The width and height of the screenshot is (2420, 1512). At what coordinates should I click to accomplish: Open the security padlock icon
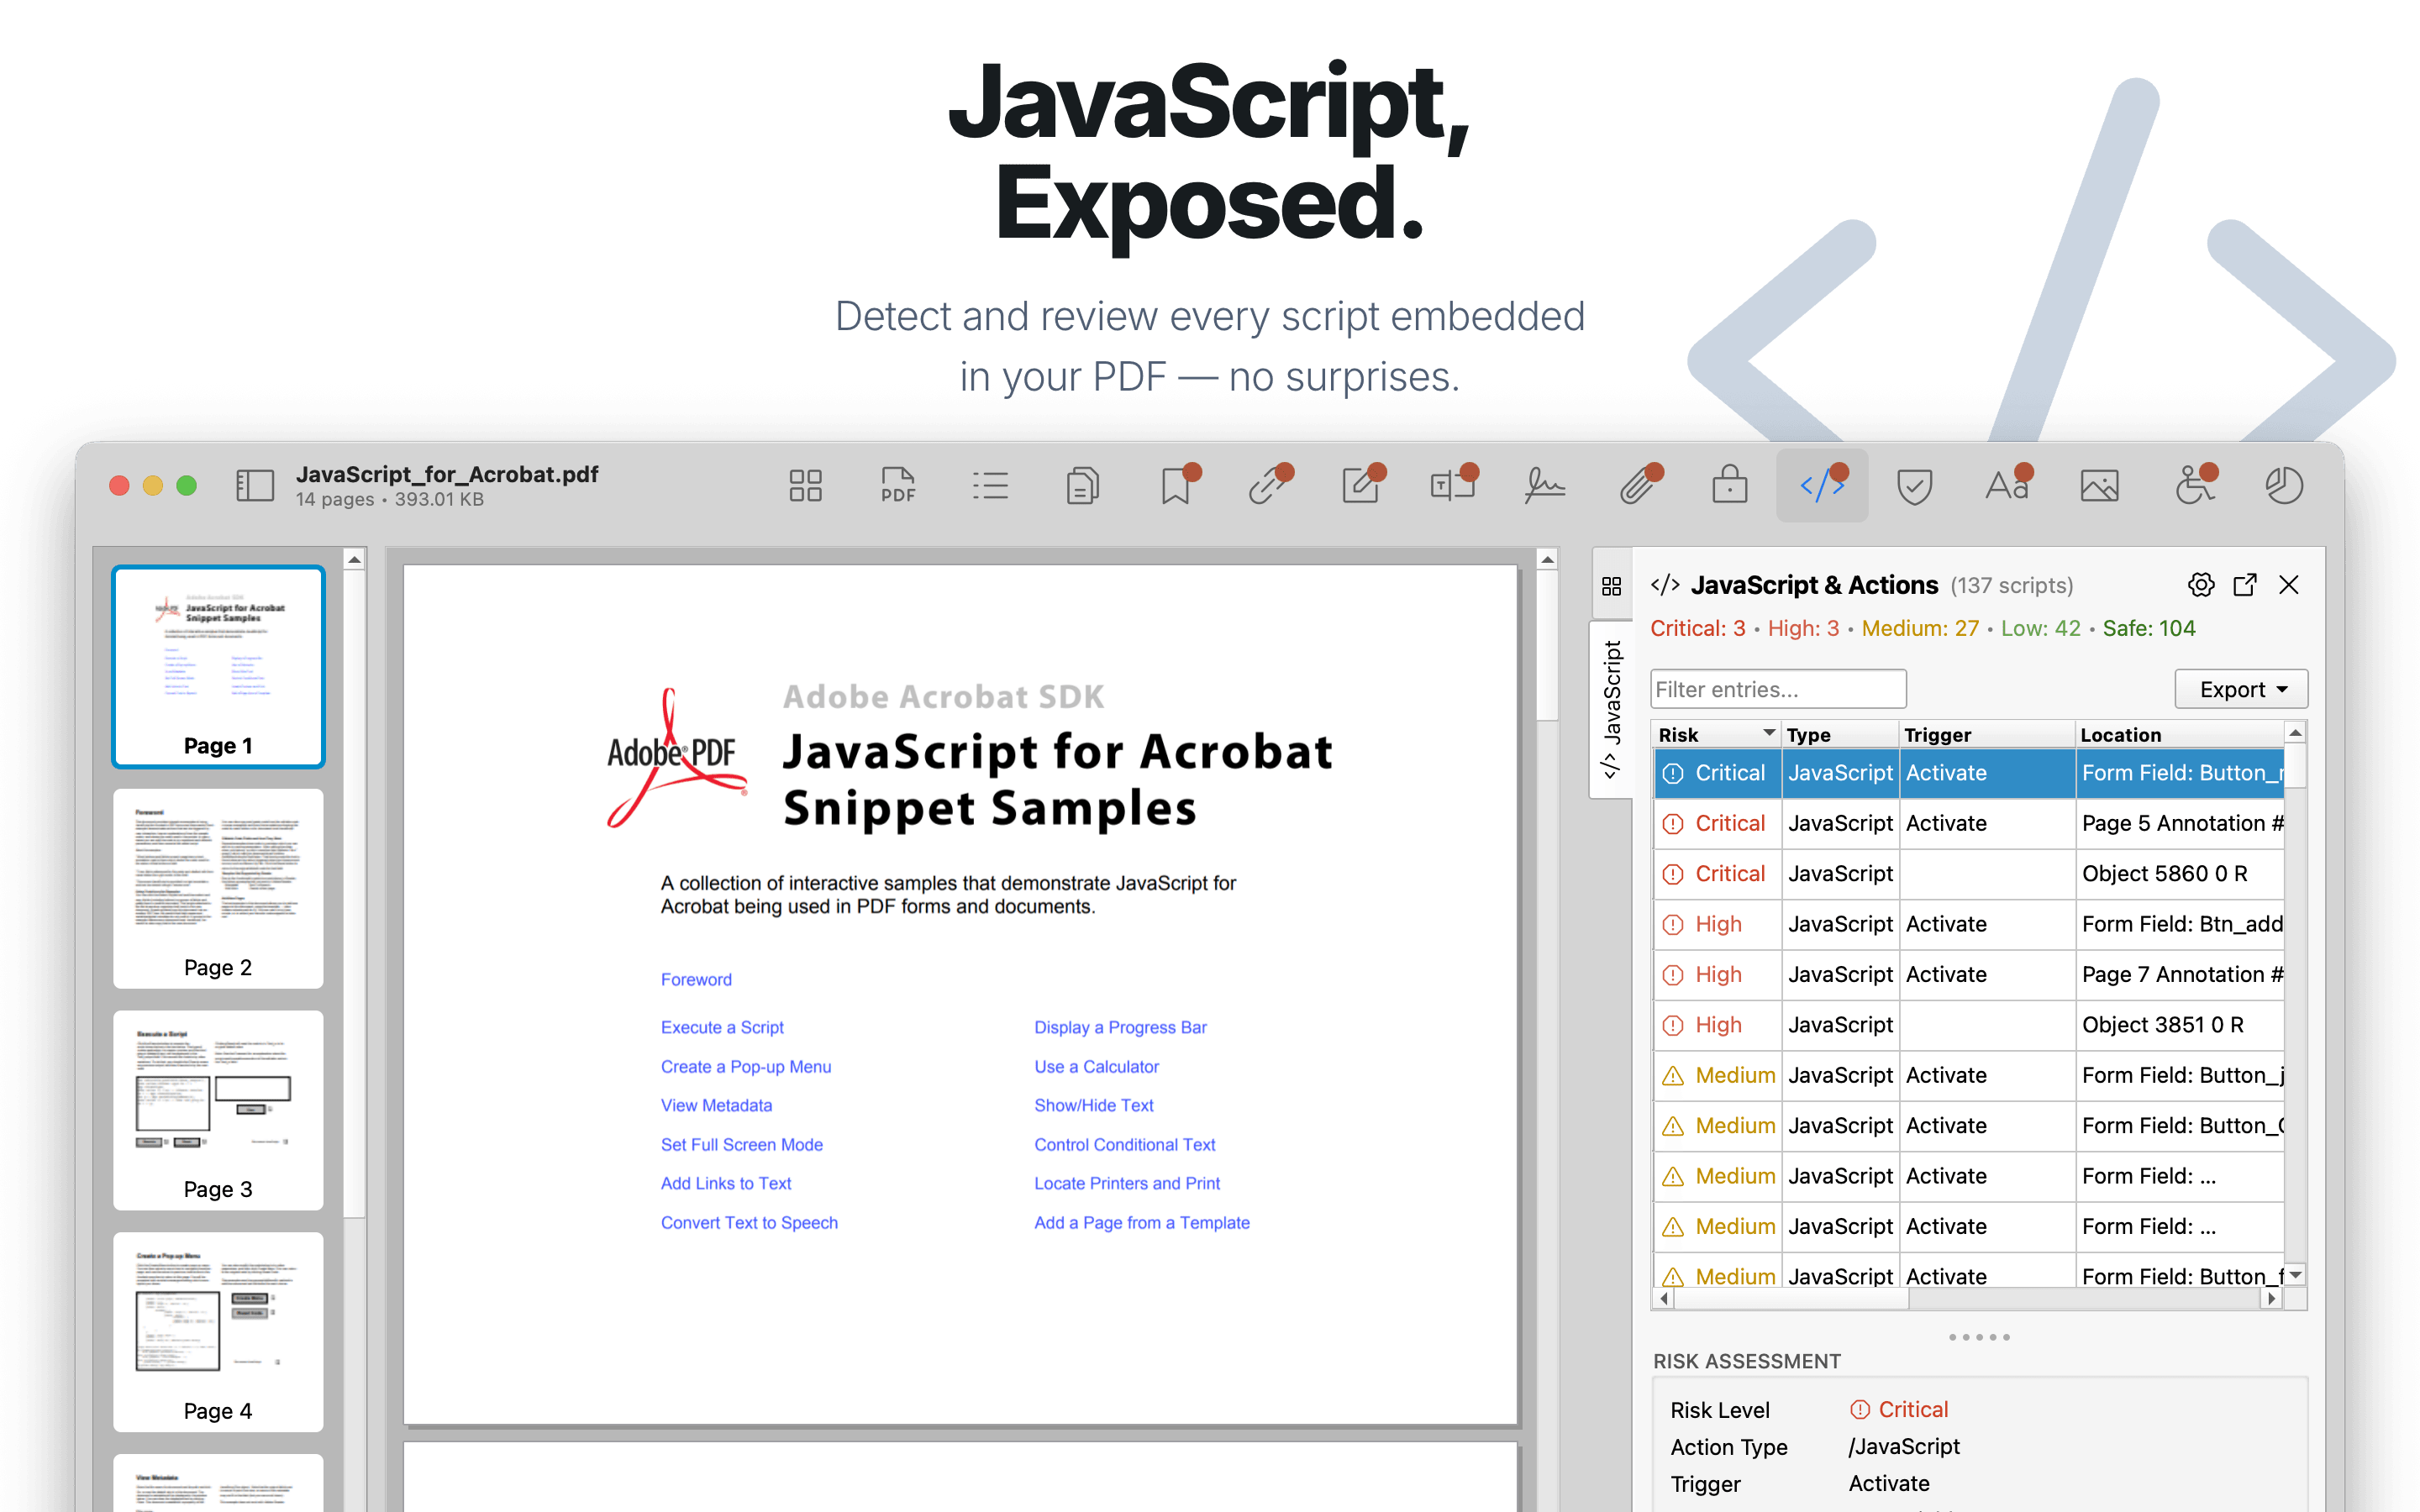pyautogui.click(x=1730, y=486)
